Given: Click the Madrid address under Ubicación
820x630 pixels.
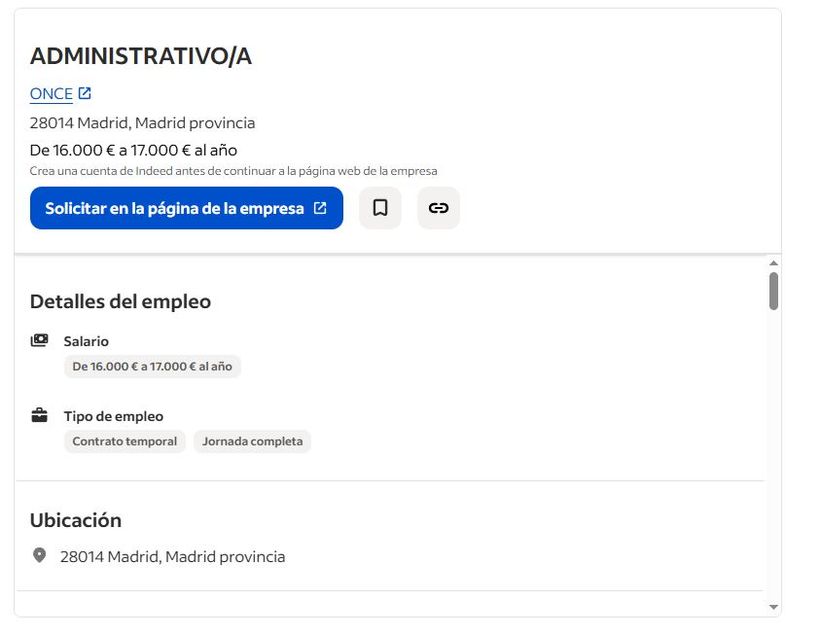Looking at the screenshot, I should click(x=172, y=556).
